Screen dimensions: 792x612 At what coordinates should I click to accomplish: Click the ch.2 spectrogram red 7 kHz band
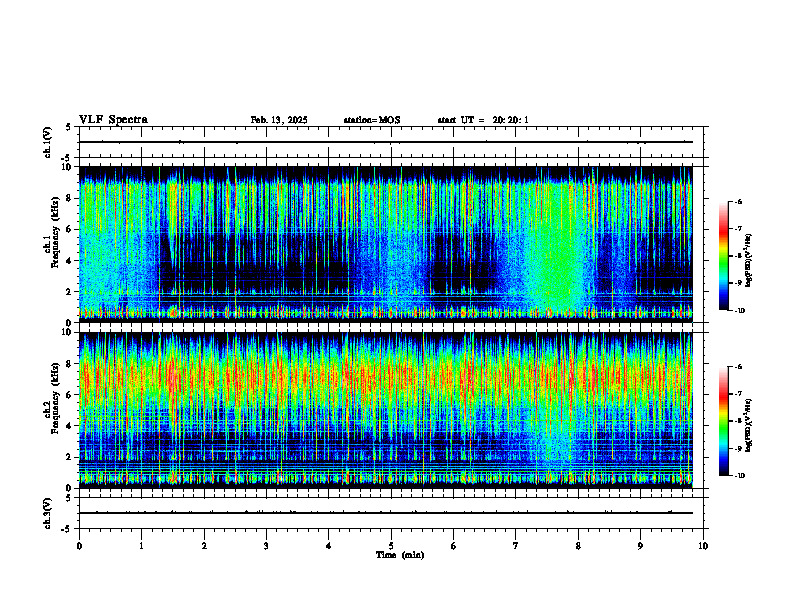tap(386, 376)
